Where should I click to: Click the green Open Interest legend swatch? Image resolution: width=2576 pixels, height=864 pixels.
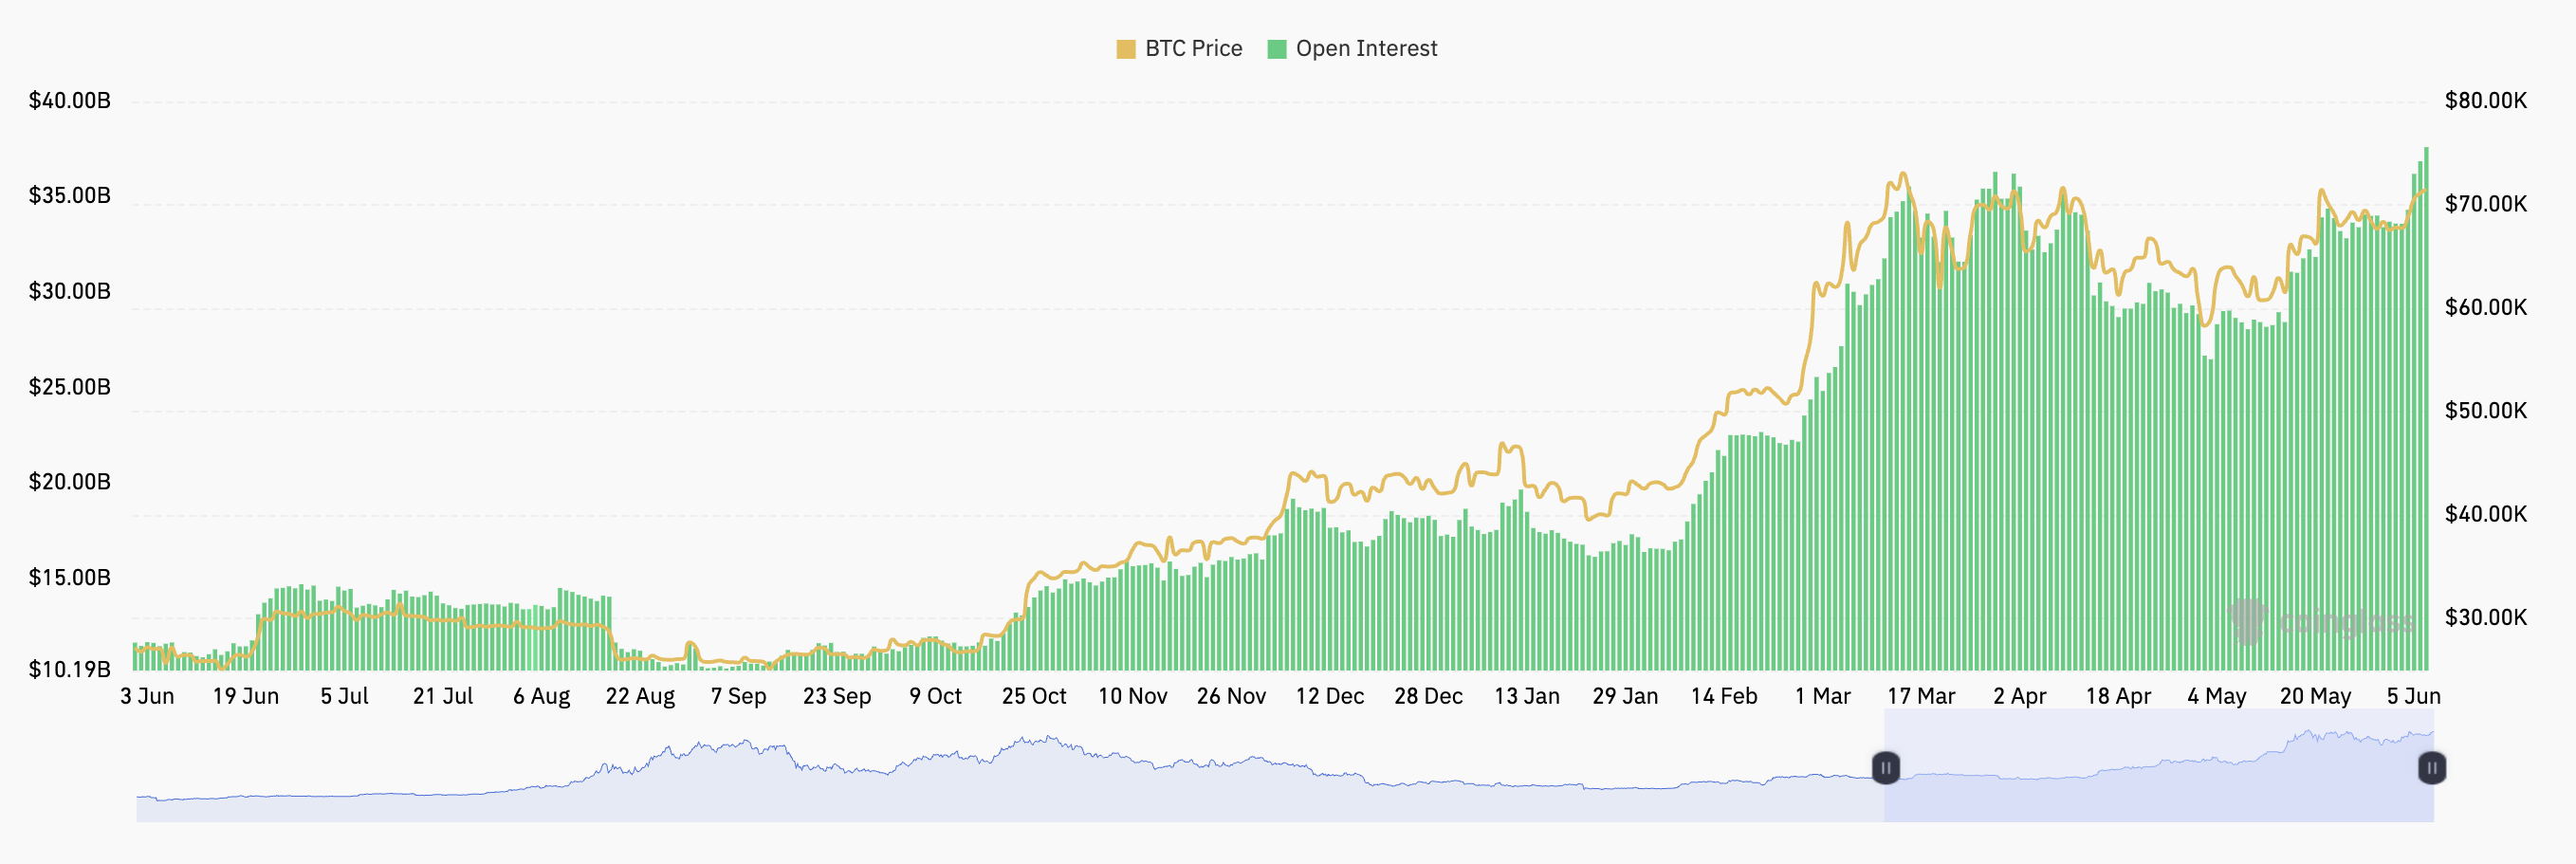click(x=1276, y=49)
